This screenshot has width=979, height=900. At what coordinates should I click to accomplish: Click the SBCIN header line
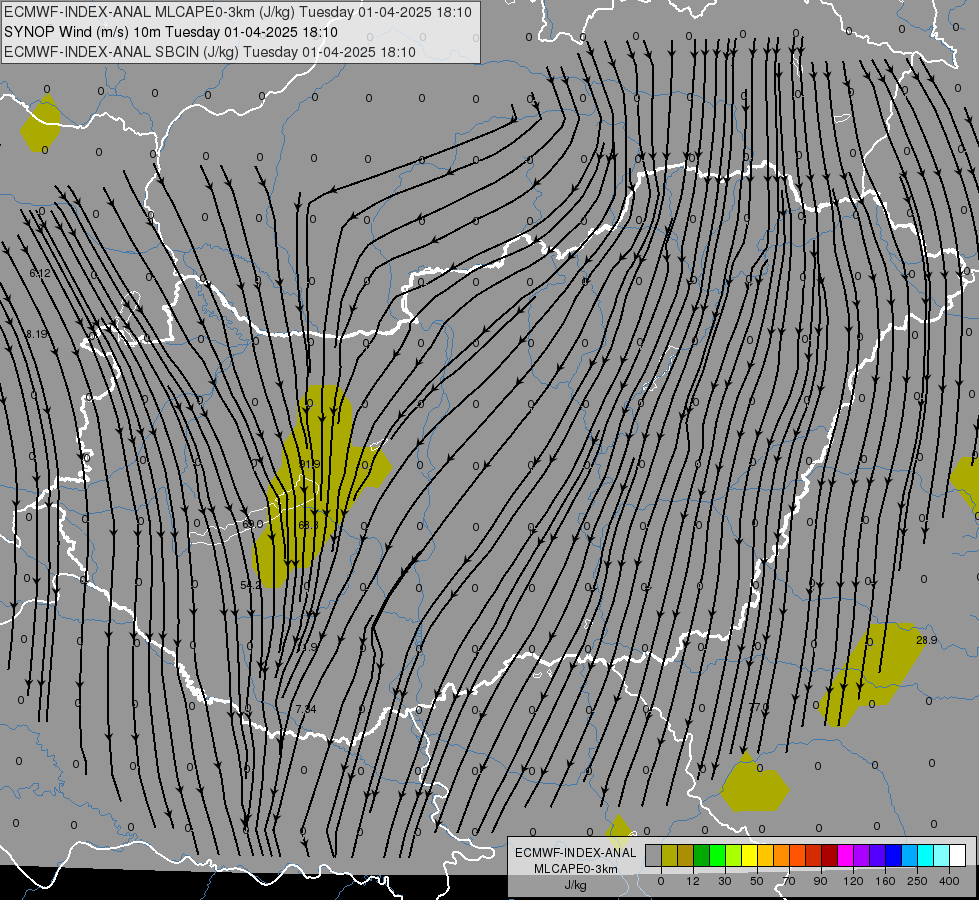pyautogui.click(x=210, y=52)
